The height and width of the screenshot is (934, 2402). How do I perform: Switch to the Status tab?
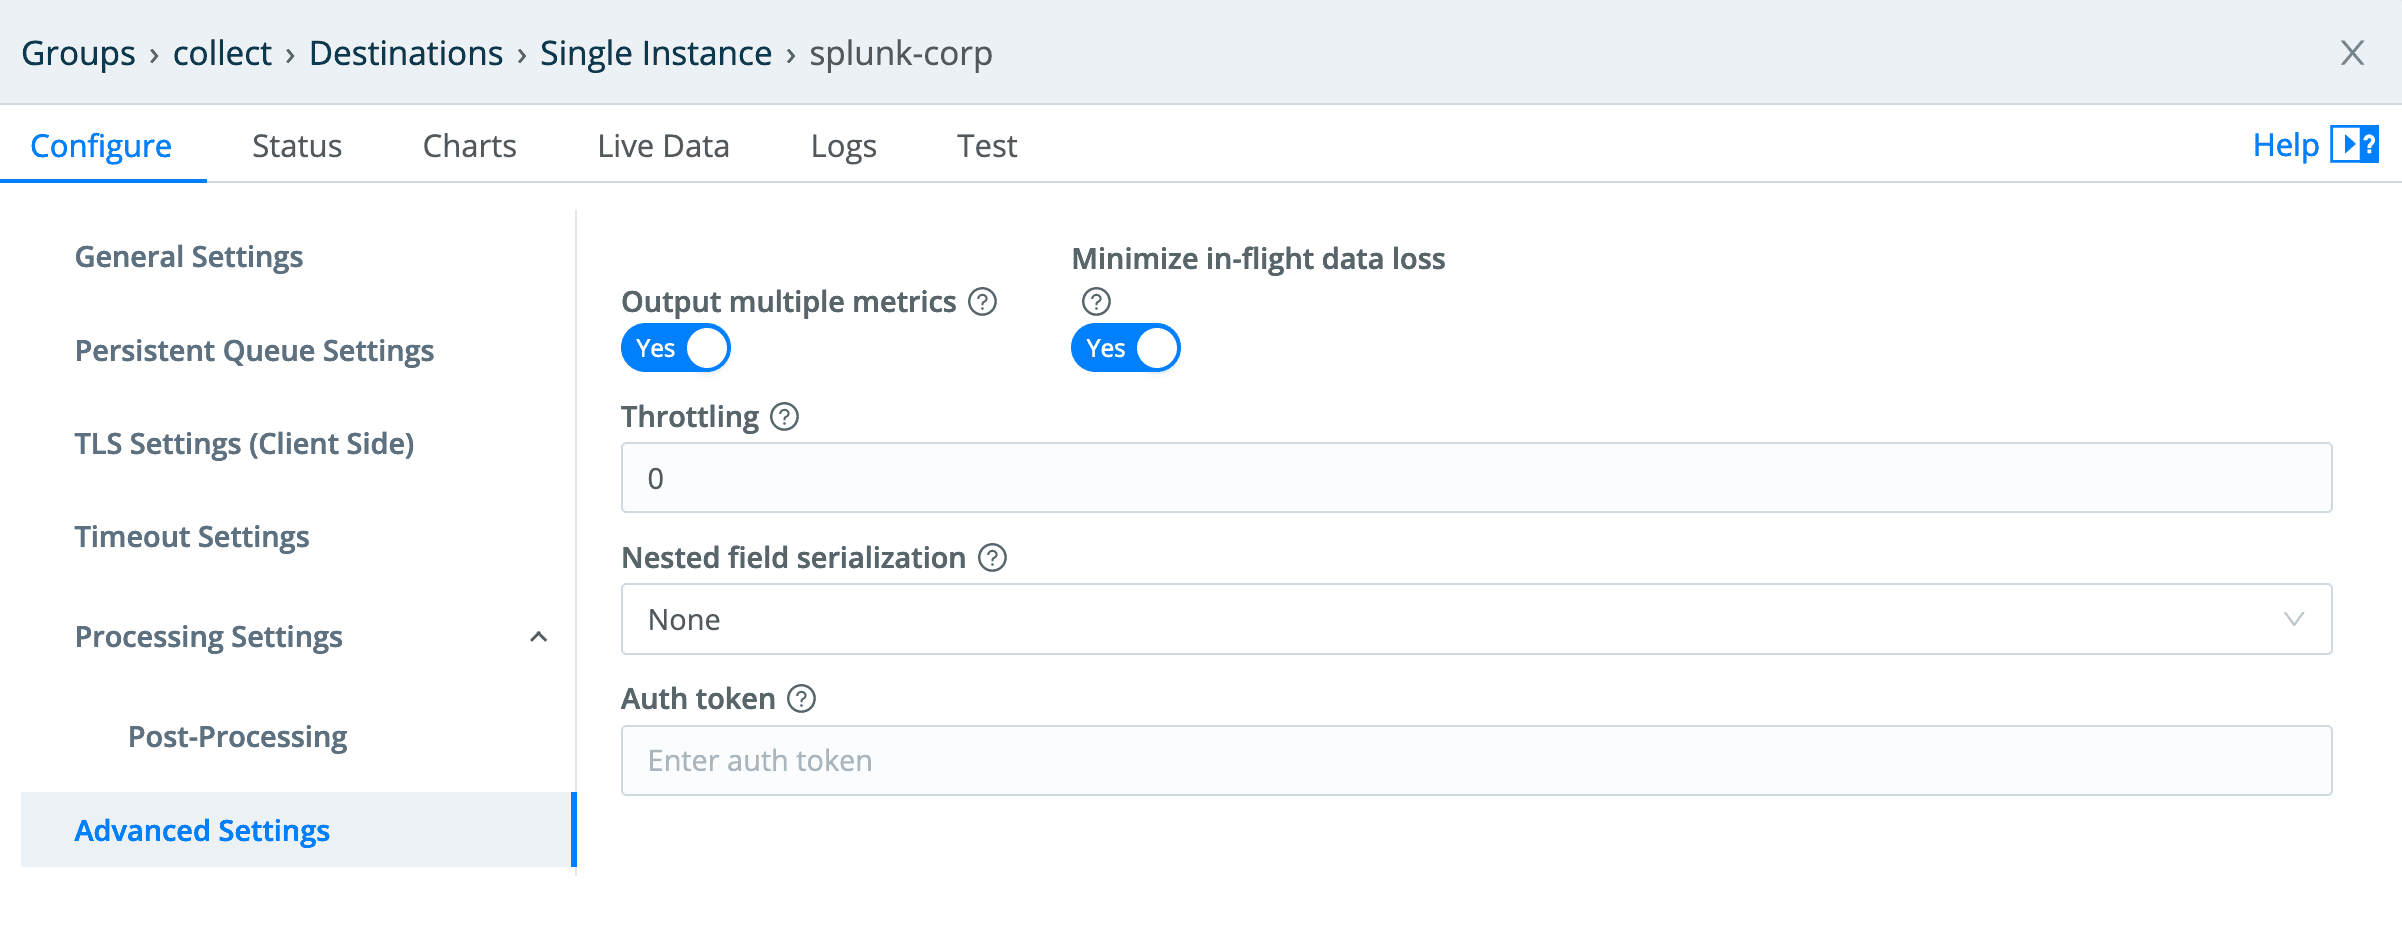click(x=296, y=145)
